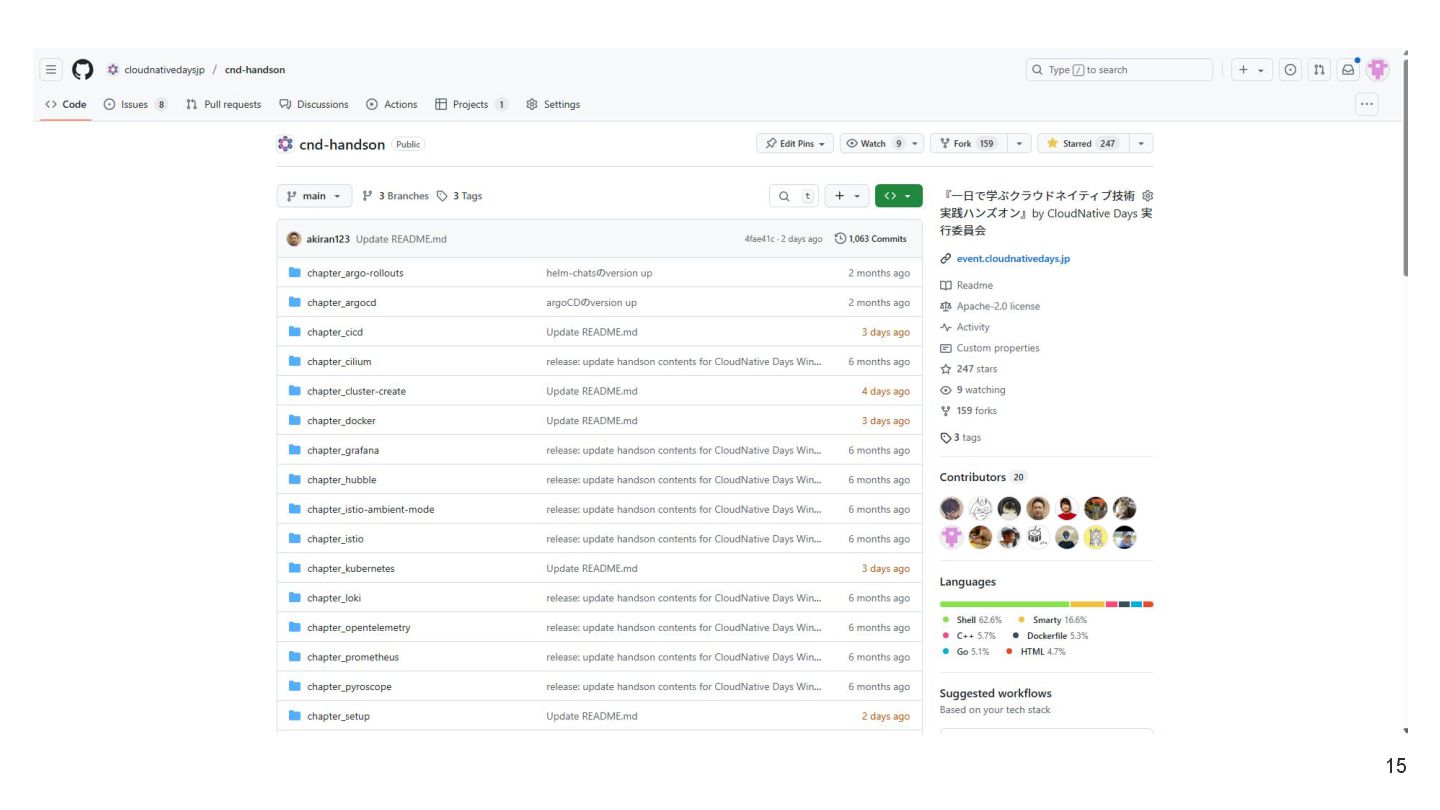Open pull requests icon in top header
1440x810 pixels.
1319,70
